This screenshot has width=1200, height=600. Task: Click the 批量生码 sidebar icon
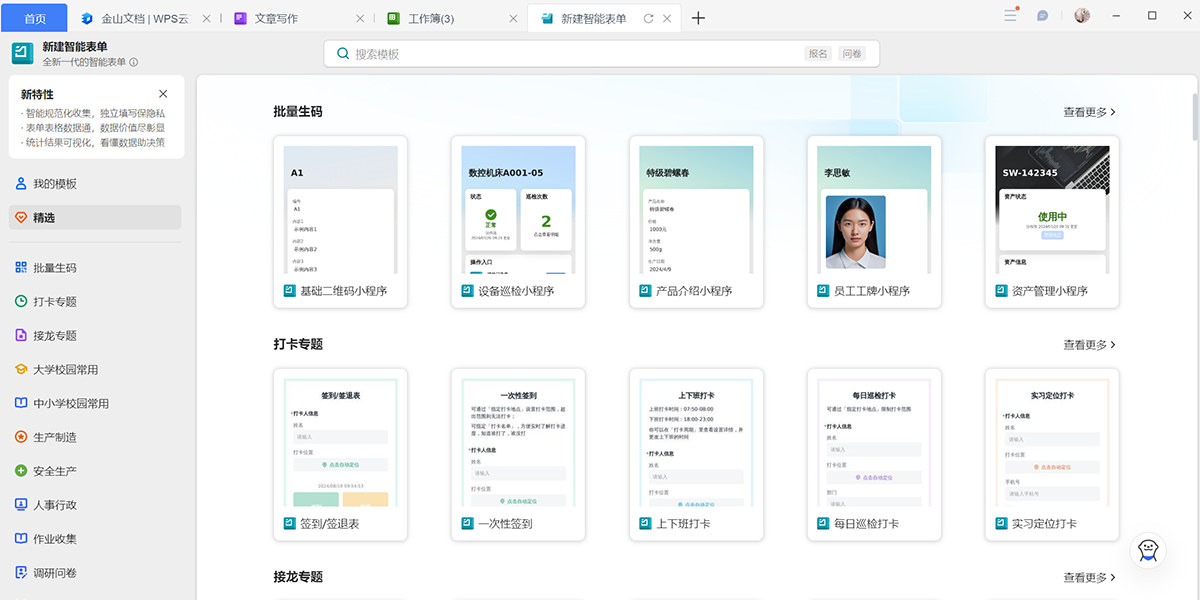point(21,268)
